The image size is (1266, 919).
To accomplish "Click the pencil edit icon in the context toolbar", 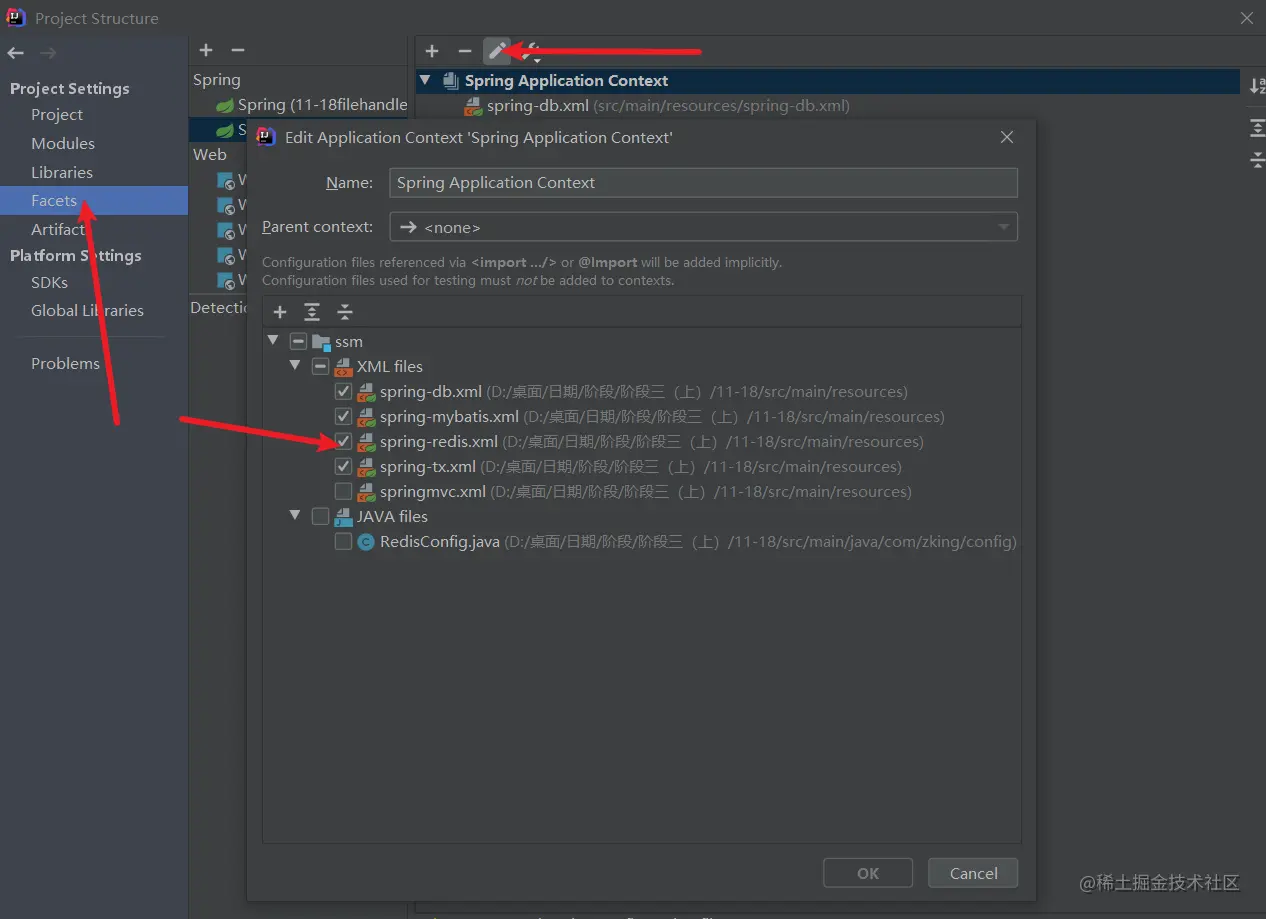I will pos(497,51).
